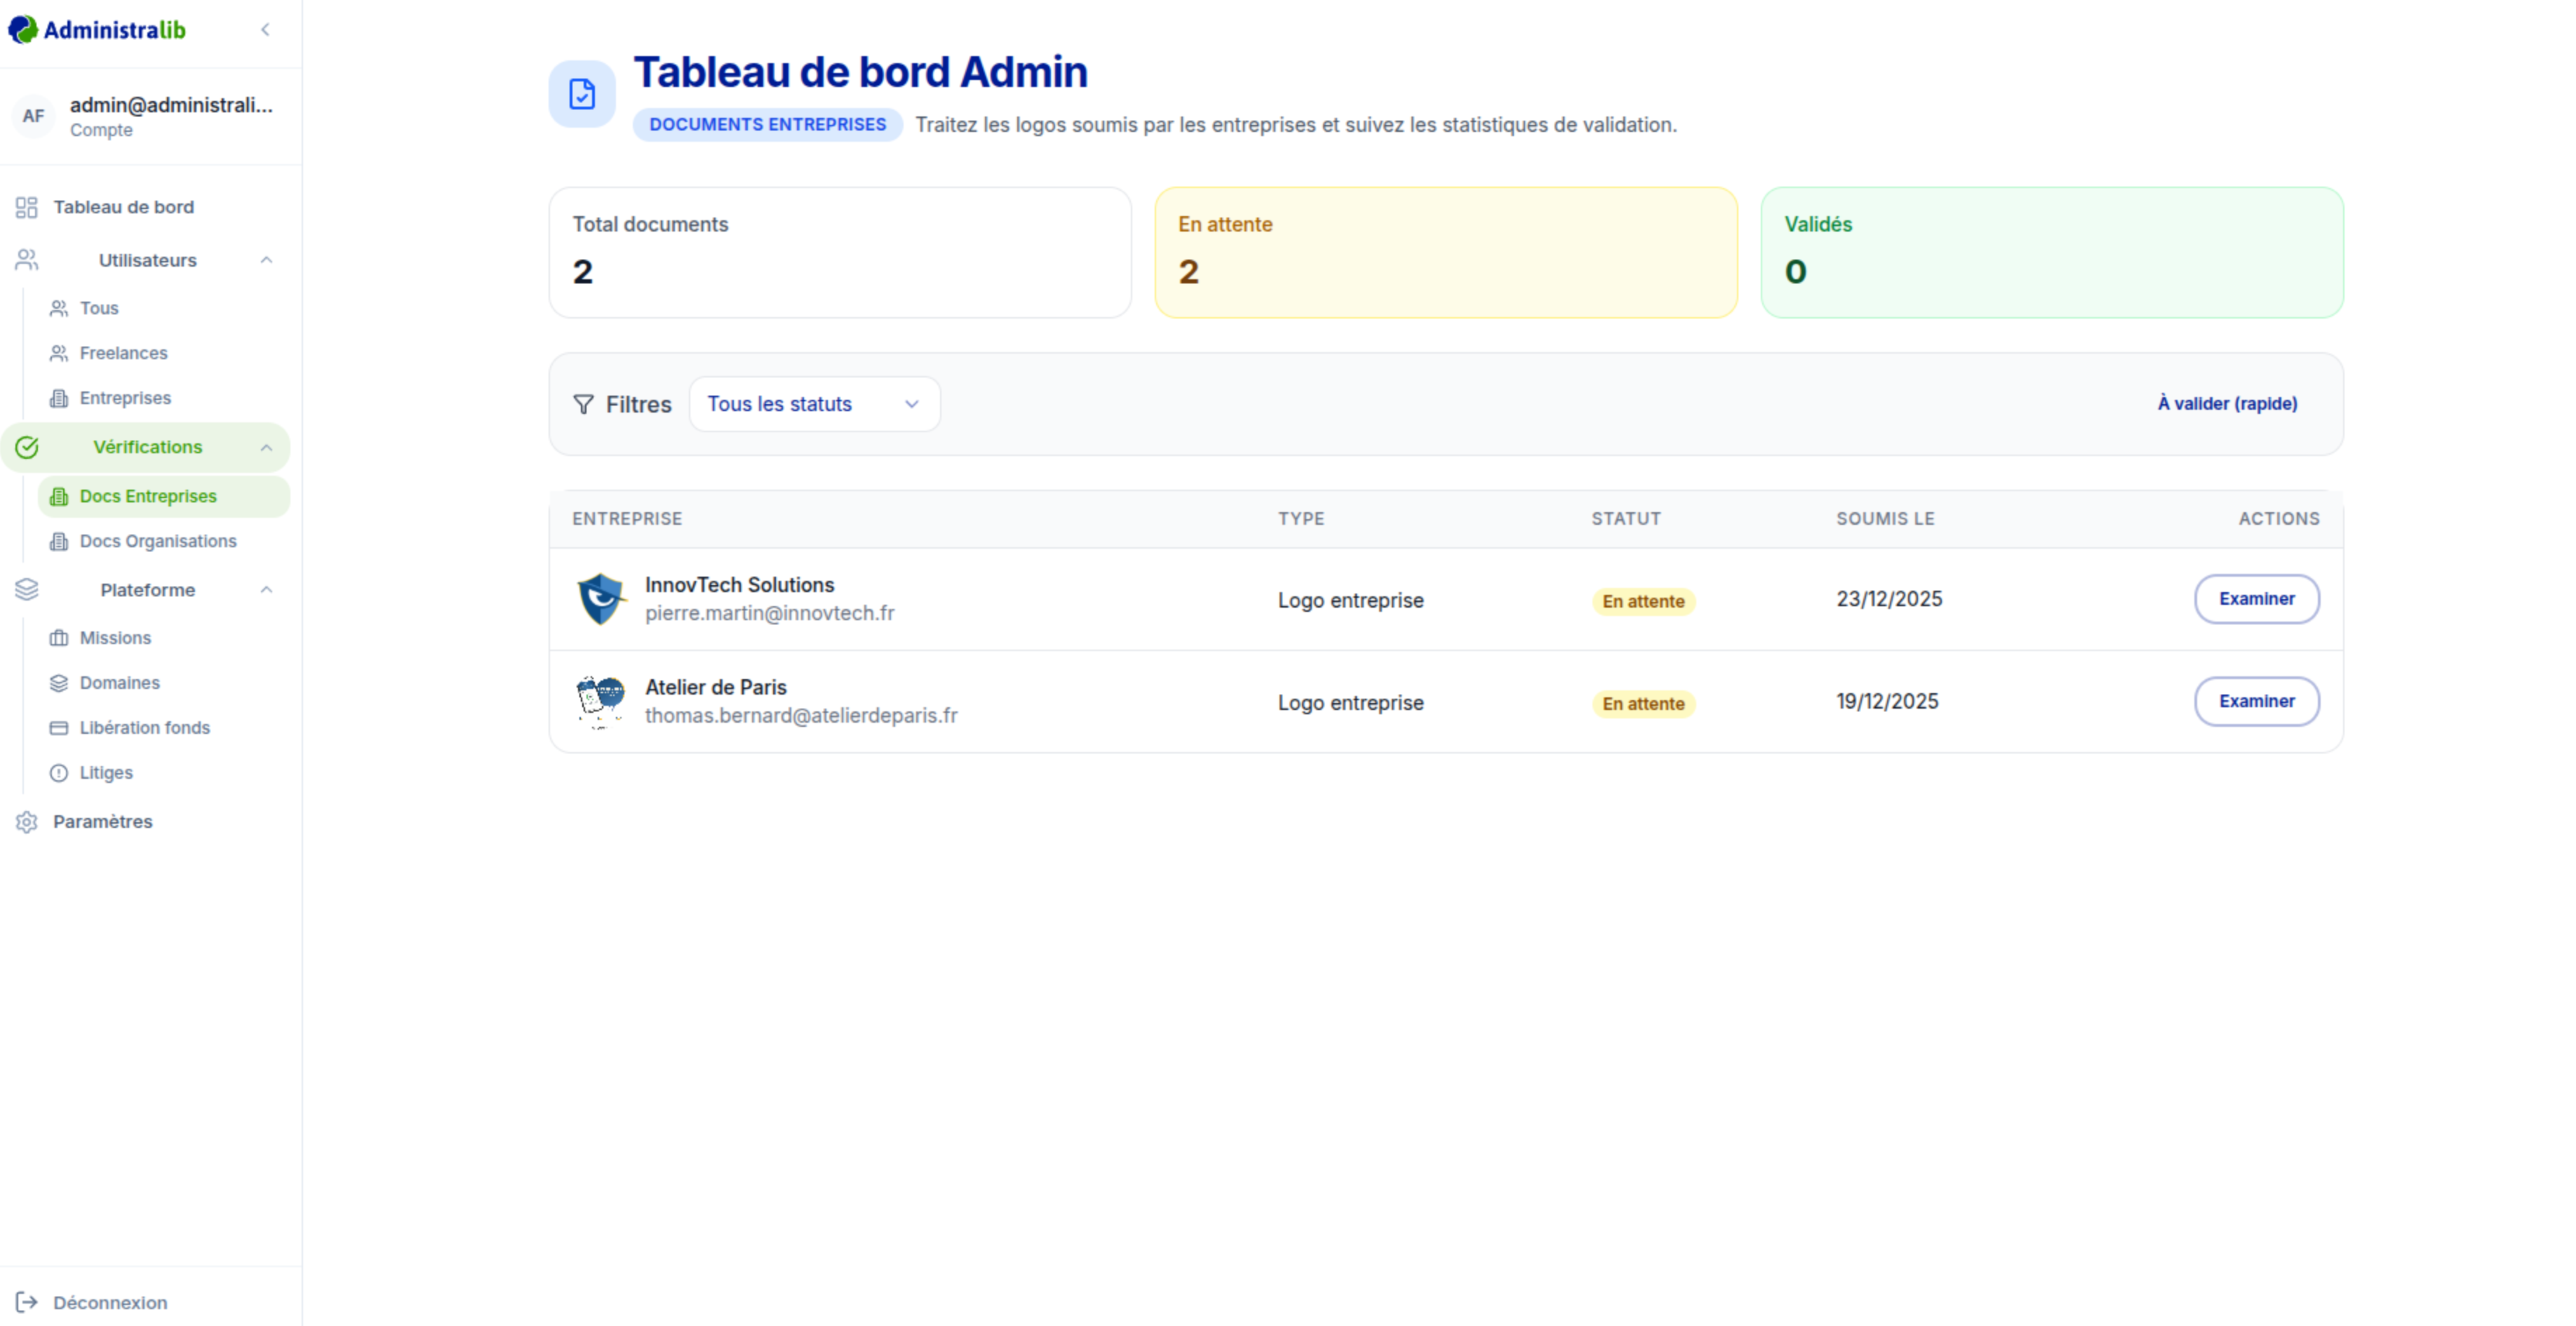Image resolution: width=2576 pixels, height=1326 pixels.
Task: Click the Libération fonds card icon
Action: 59,728
